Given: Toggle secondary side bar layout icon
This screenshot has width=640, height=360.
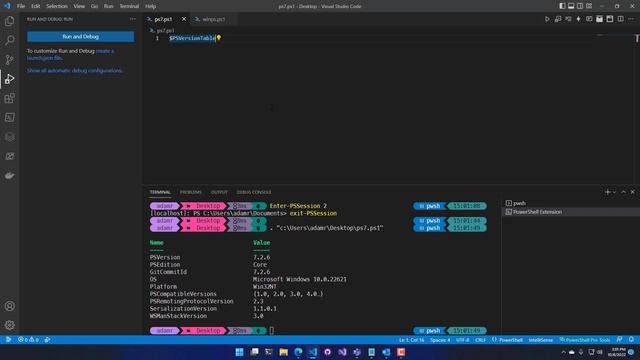Looking at the screenshot, I should [580, 6].
